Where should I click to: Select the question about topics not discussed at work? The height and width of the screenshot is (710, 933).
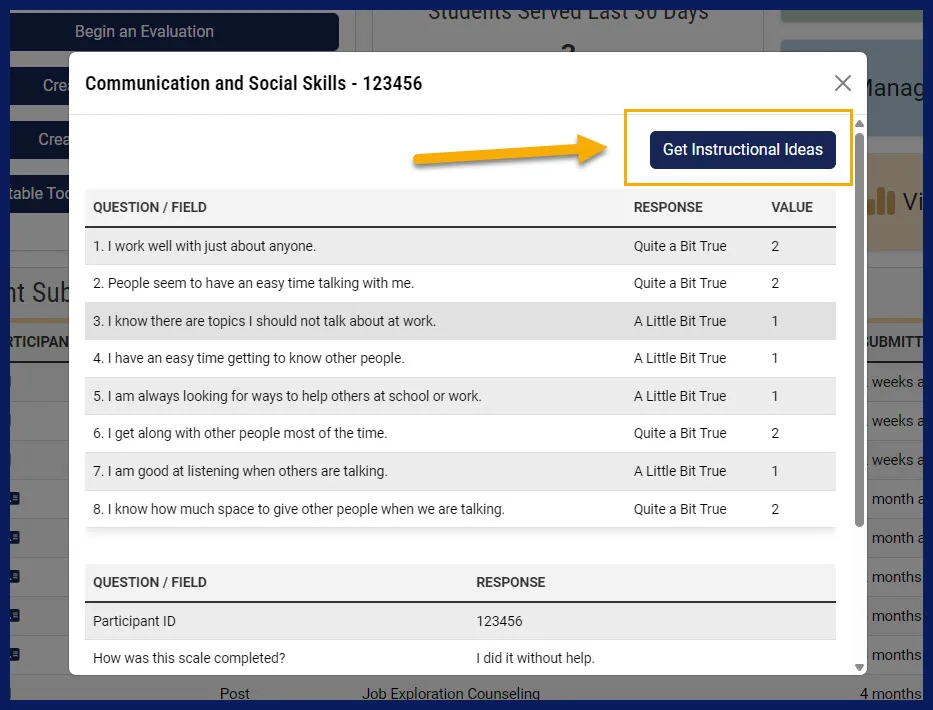click(264, 321)
